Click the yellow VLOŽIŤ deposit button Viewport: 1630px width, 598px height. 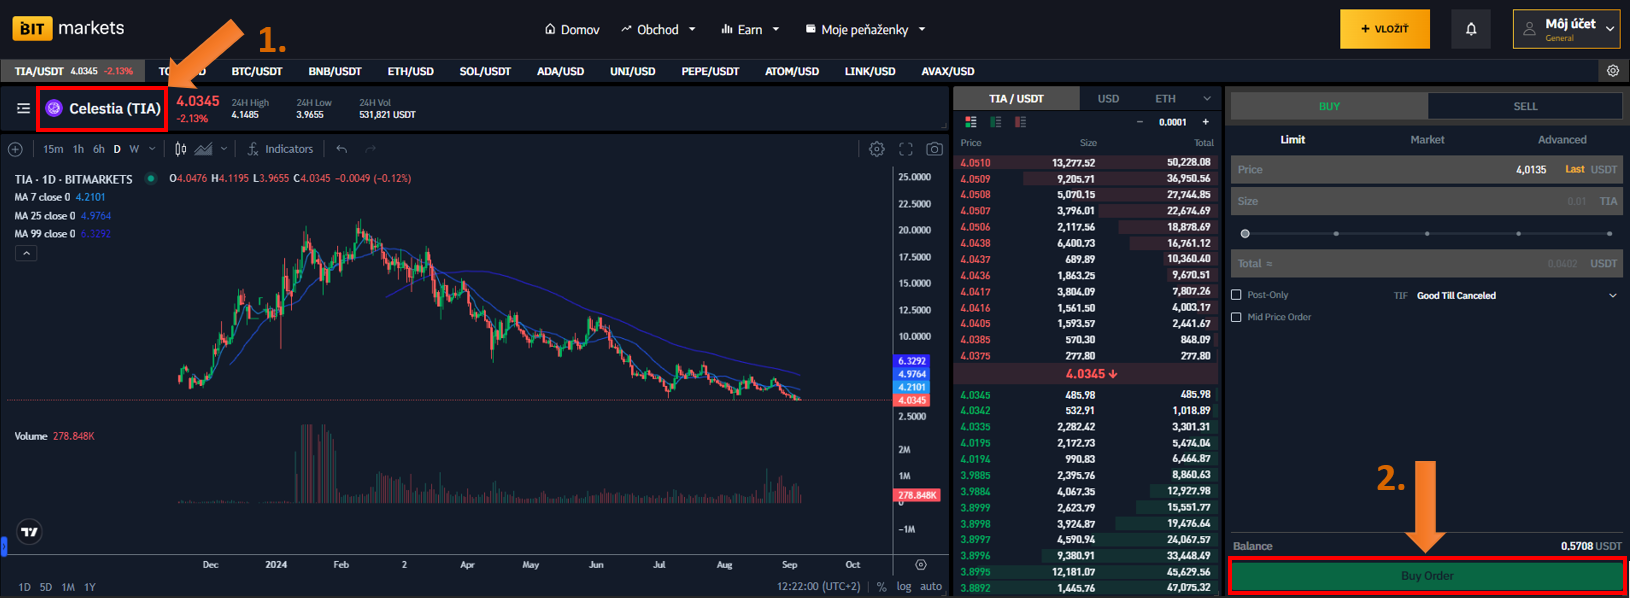[1384, 29]
